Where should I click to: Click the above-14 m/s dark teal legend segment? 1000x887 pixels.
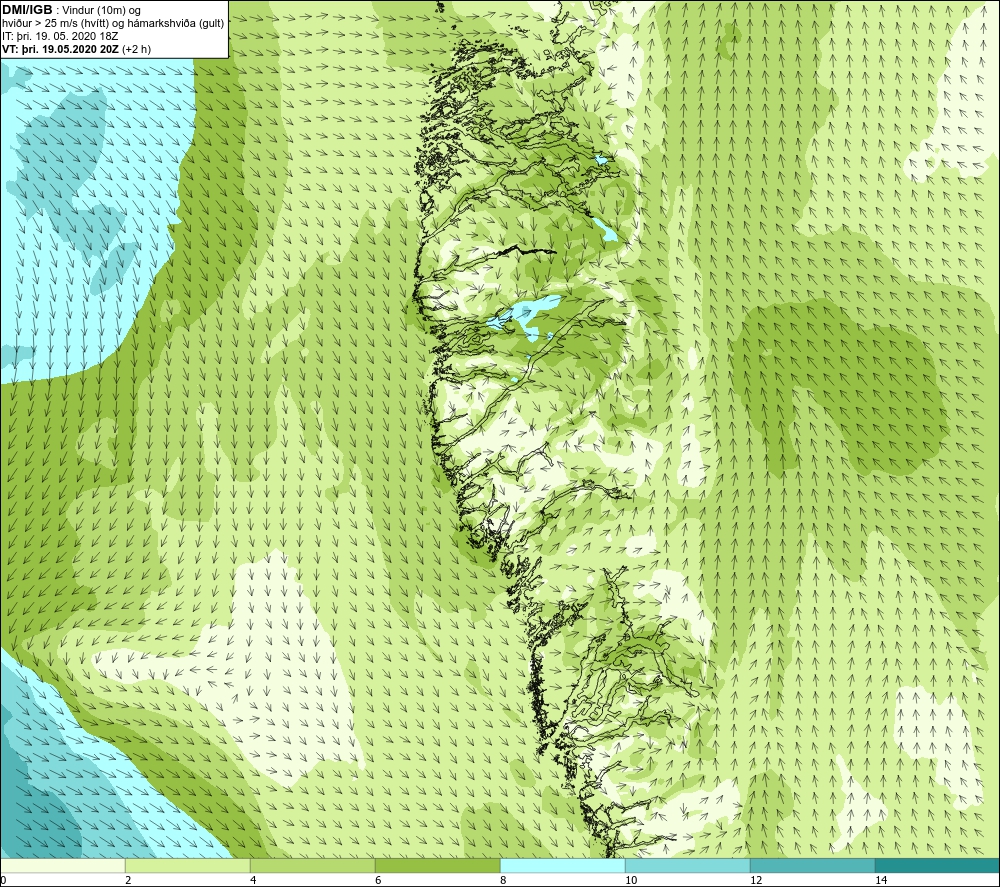pyautogui.click(x=938, y=866)
